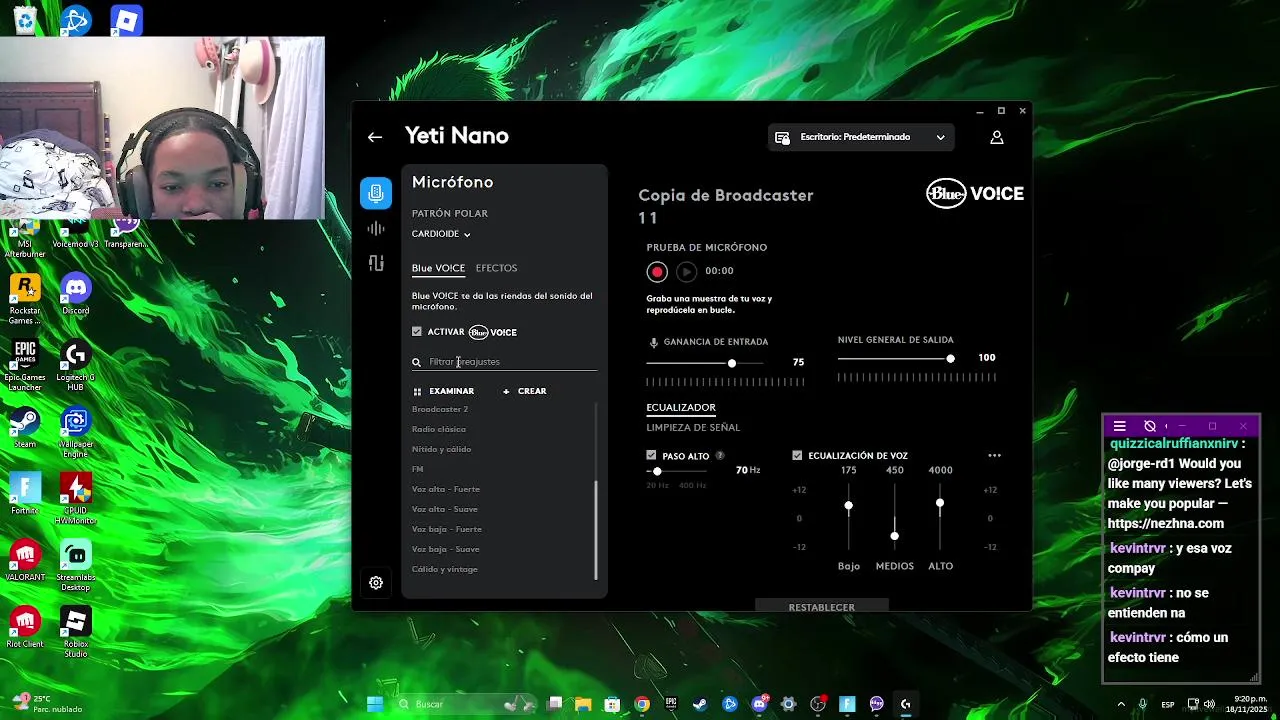Image resolution: width=1280 pixels, height=720 pixels.
Task: Open the mixer sidebar icon in G HUB
Action: pos(376,263)
